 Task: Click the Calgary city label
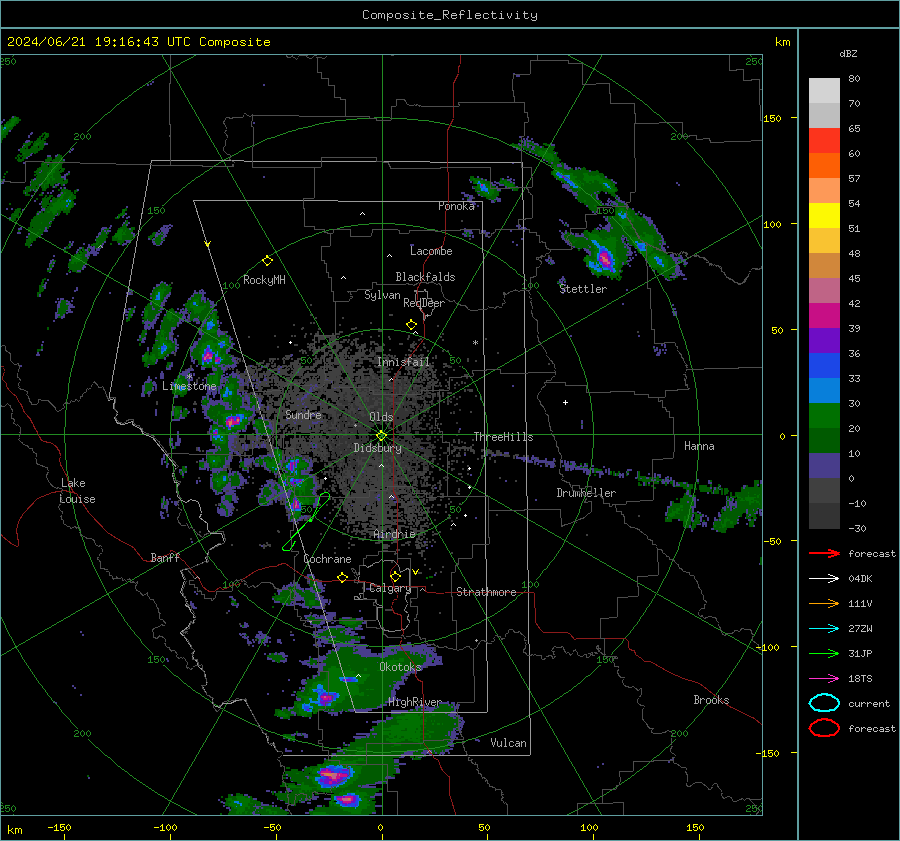point(390,588)
